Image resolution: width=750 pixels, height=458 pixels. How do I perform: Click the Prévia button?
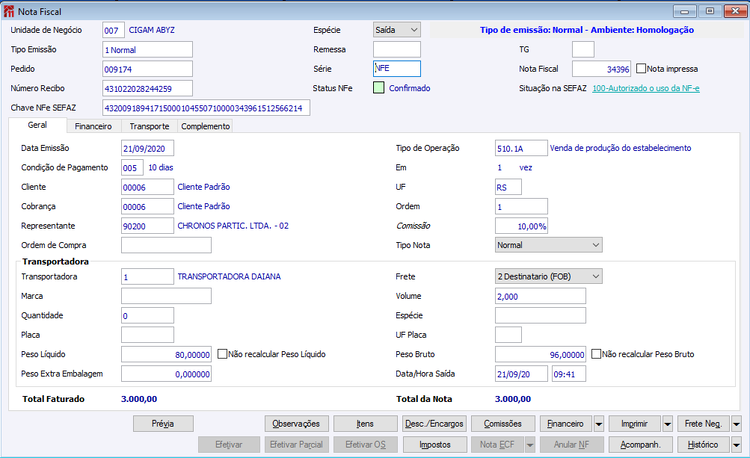pyautogui.click(x=163, y=424)
